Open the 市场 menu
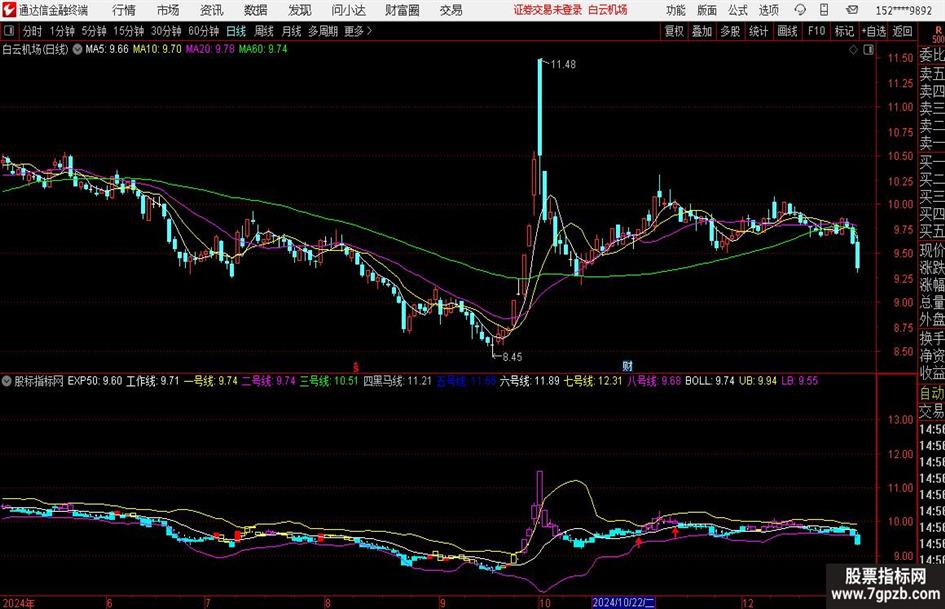This screenshot has height=609, width=945. [168, 10]
